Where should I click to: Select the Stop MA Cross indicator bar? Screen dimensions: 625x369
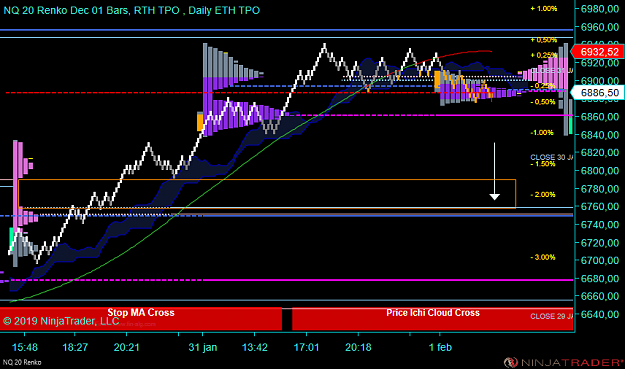pos(141,319)
